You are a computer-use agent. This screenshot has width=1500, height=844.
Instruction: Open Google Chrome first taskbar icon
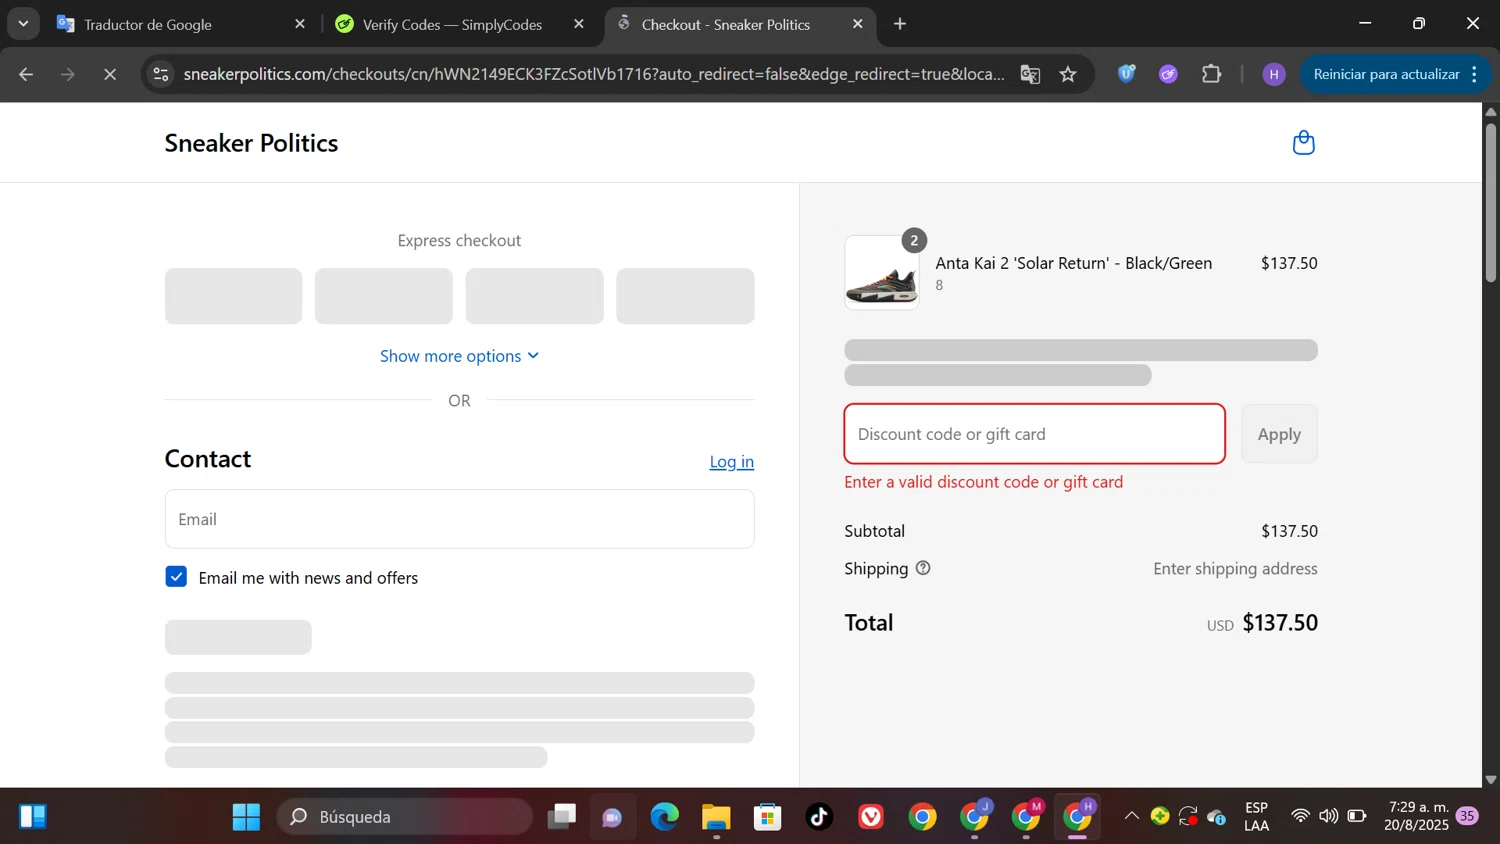pos(922,817)
